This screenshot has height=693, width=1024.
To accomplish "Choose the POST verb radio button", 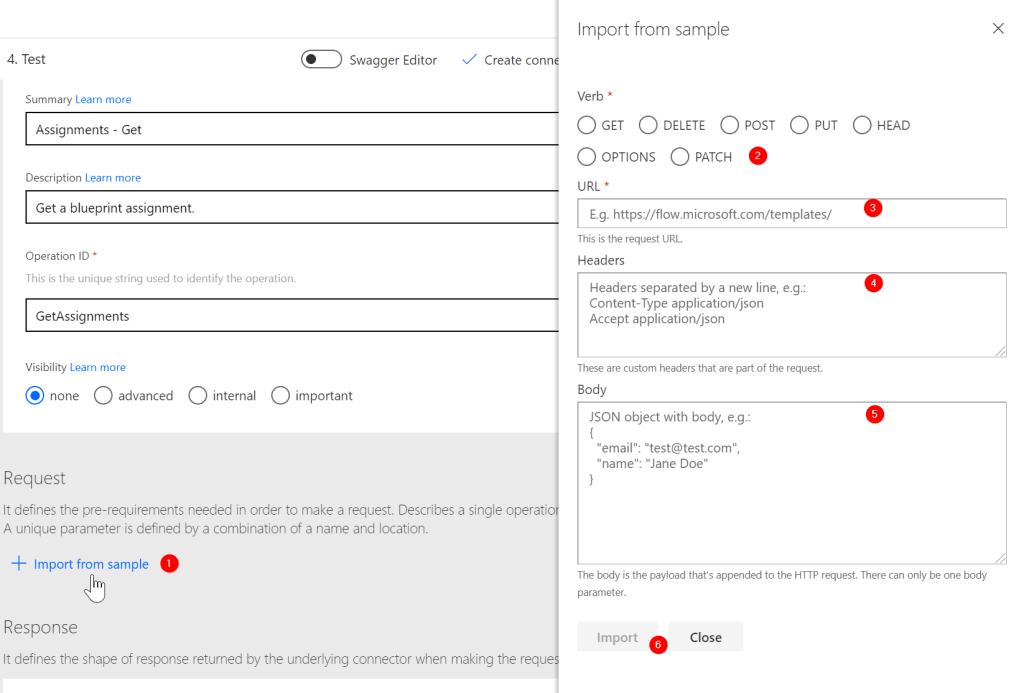I will point(730,126).
